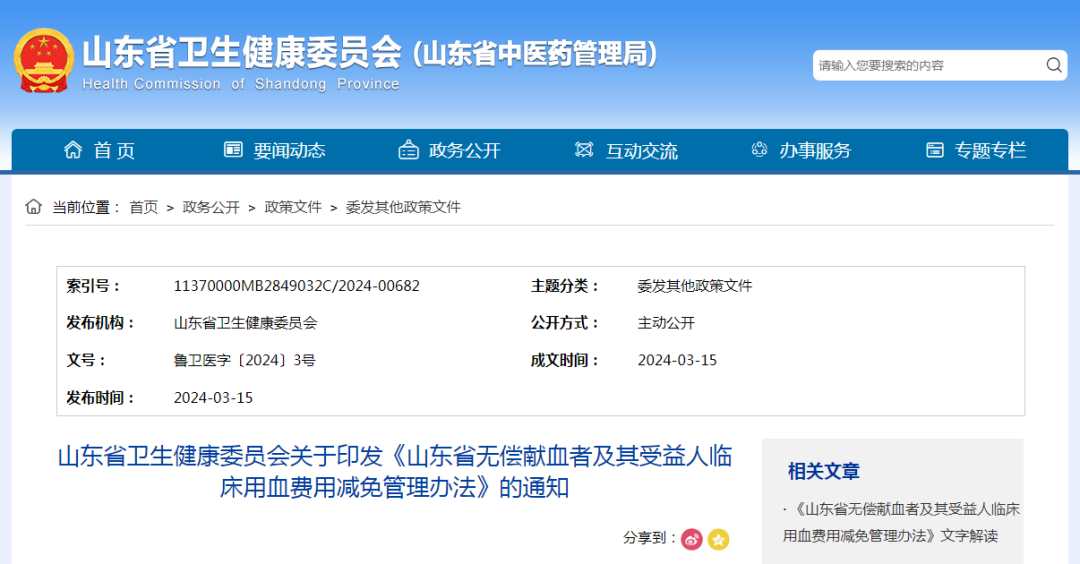
Task: Share the article to Weibo
Action: point(692,539)
